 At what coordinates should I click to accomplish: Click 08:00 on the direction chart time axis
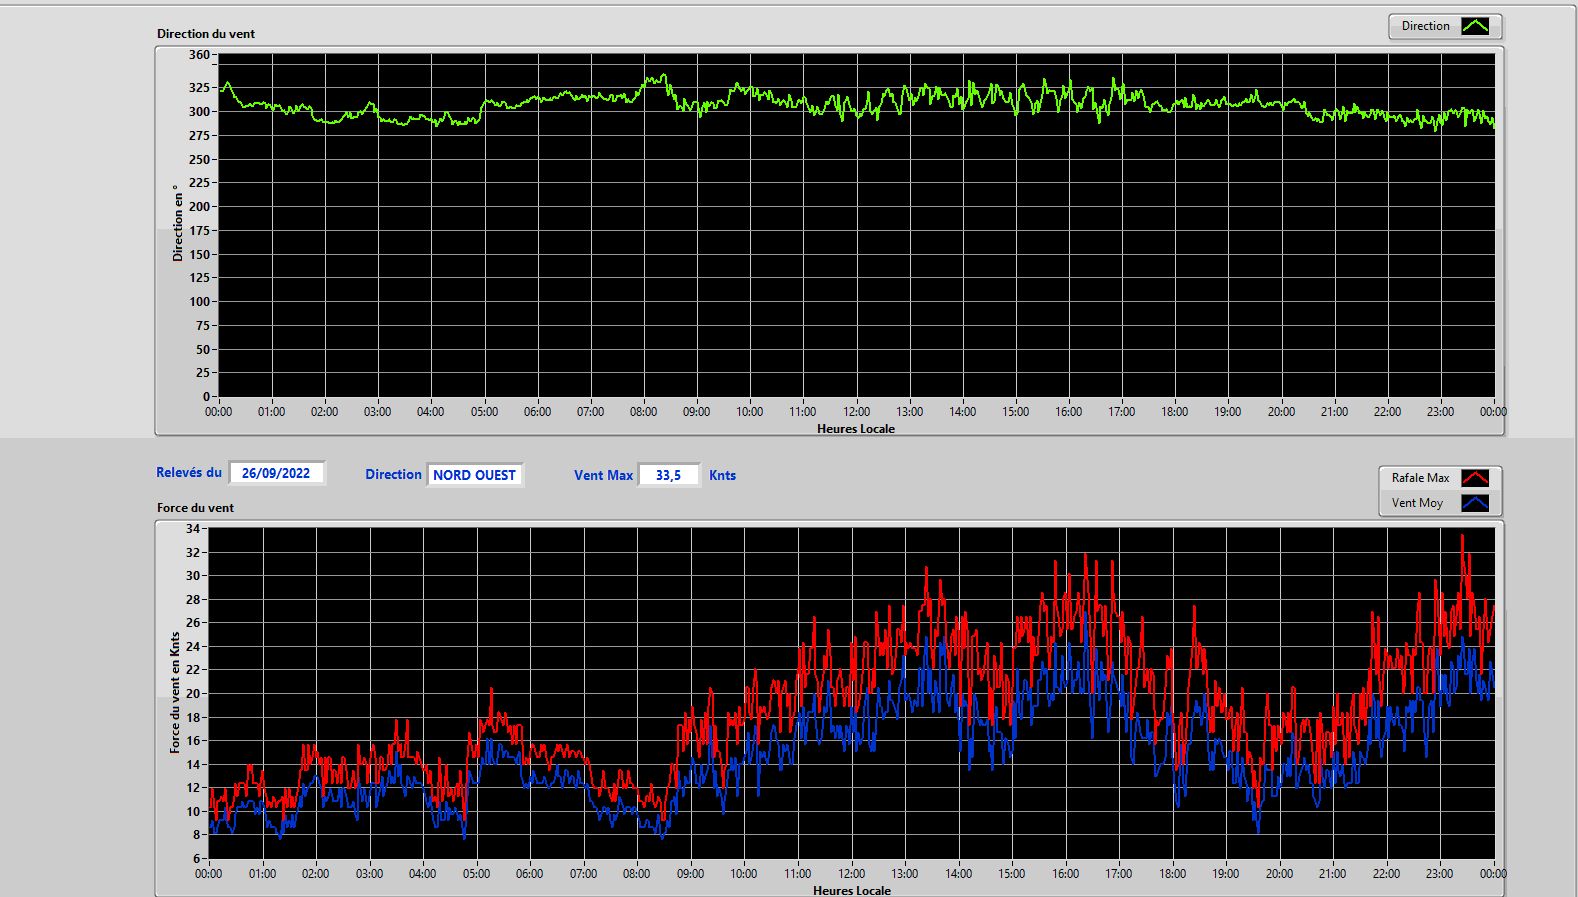(x=643, y=411)
